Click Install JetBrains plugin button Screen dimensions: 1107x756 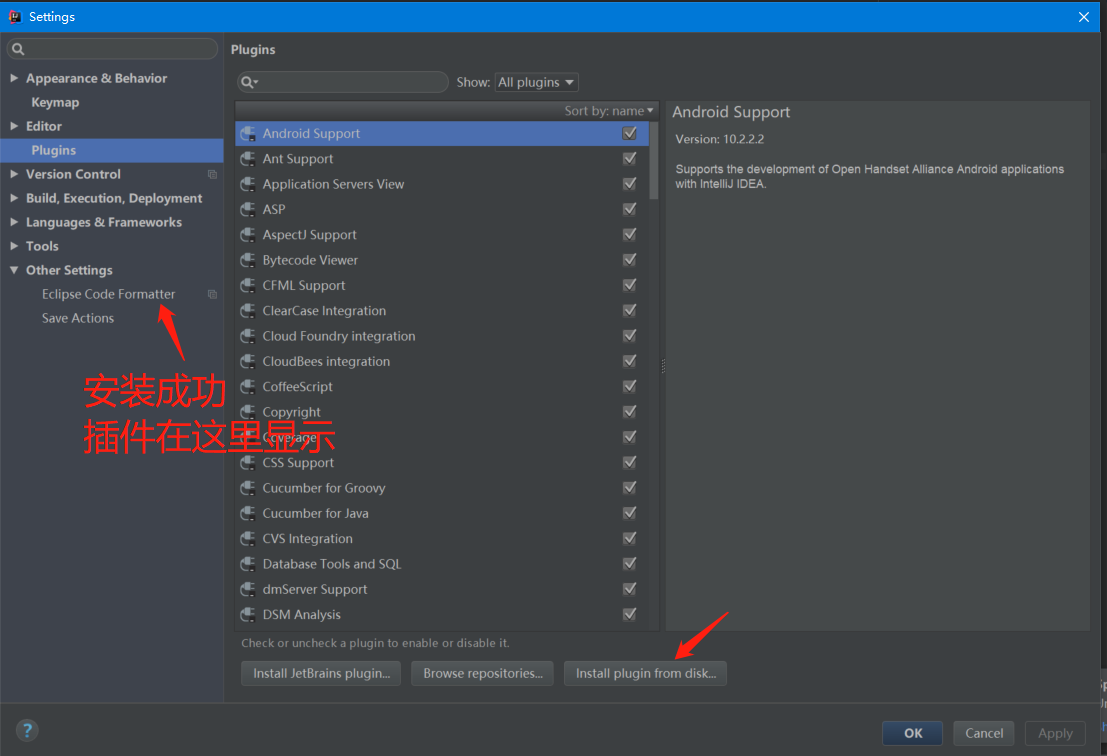tap(321, 673)
